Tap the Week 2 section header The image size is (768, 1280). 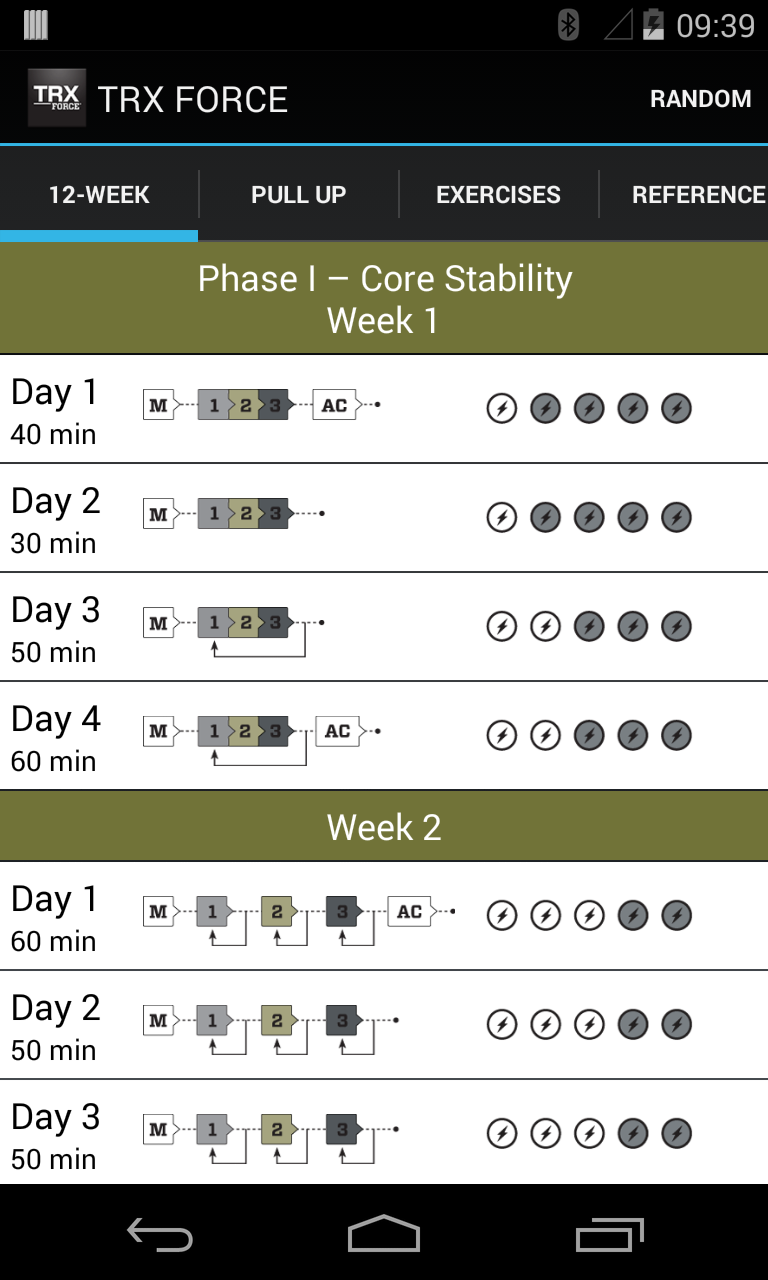pyautogui.click(x=384, y=827)
